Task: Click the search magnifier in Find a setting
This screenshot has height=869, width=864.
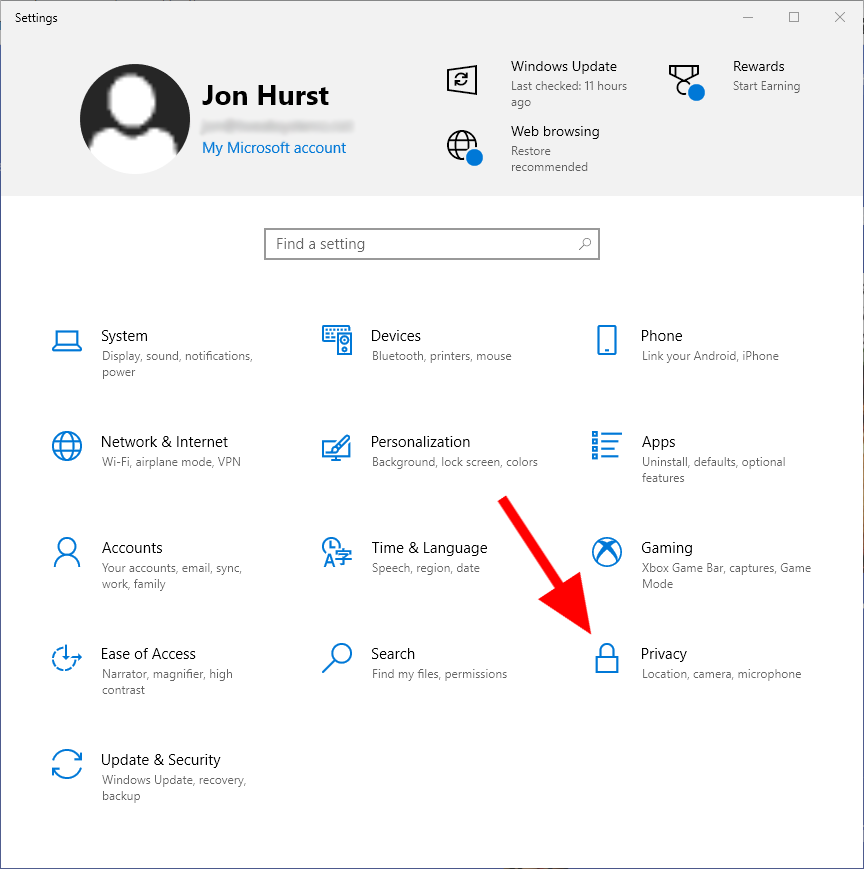Action: [585, 244]
